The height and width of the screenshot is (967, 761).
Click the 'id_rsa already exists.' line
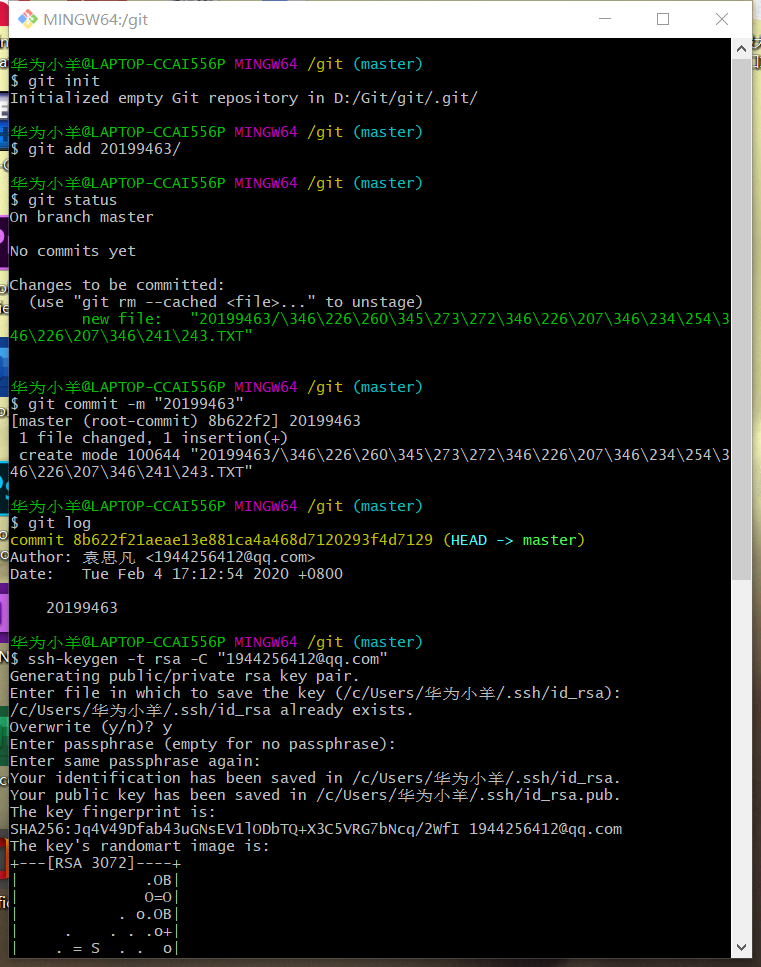tap(212, 710)
